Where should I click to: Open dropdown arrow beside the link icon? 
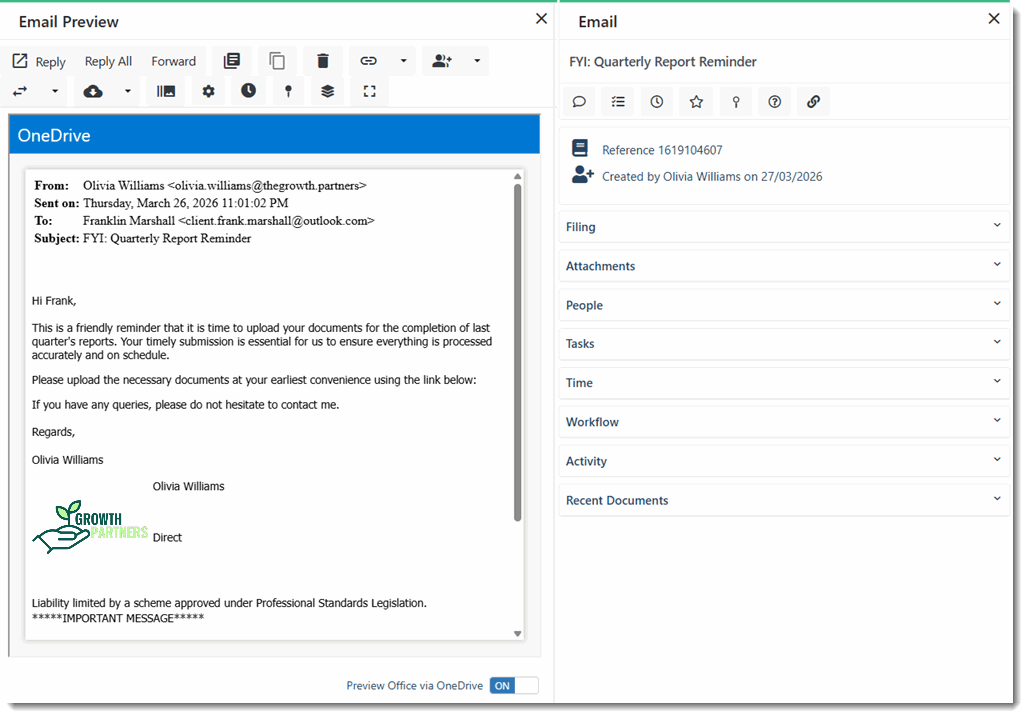pos(404,61)
